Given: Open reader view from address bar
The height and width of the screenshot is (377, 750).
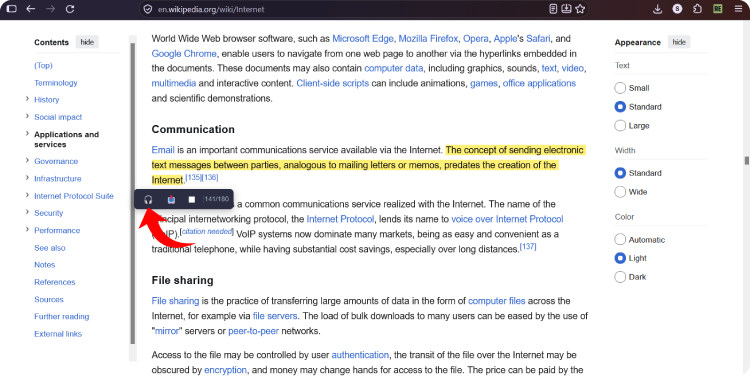Looking at the screenshot, I should [553, 9].
